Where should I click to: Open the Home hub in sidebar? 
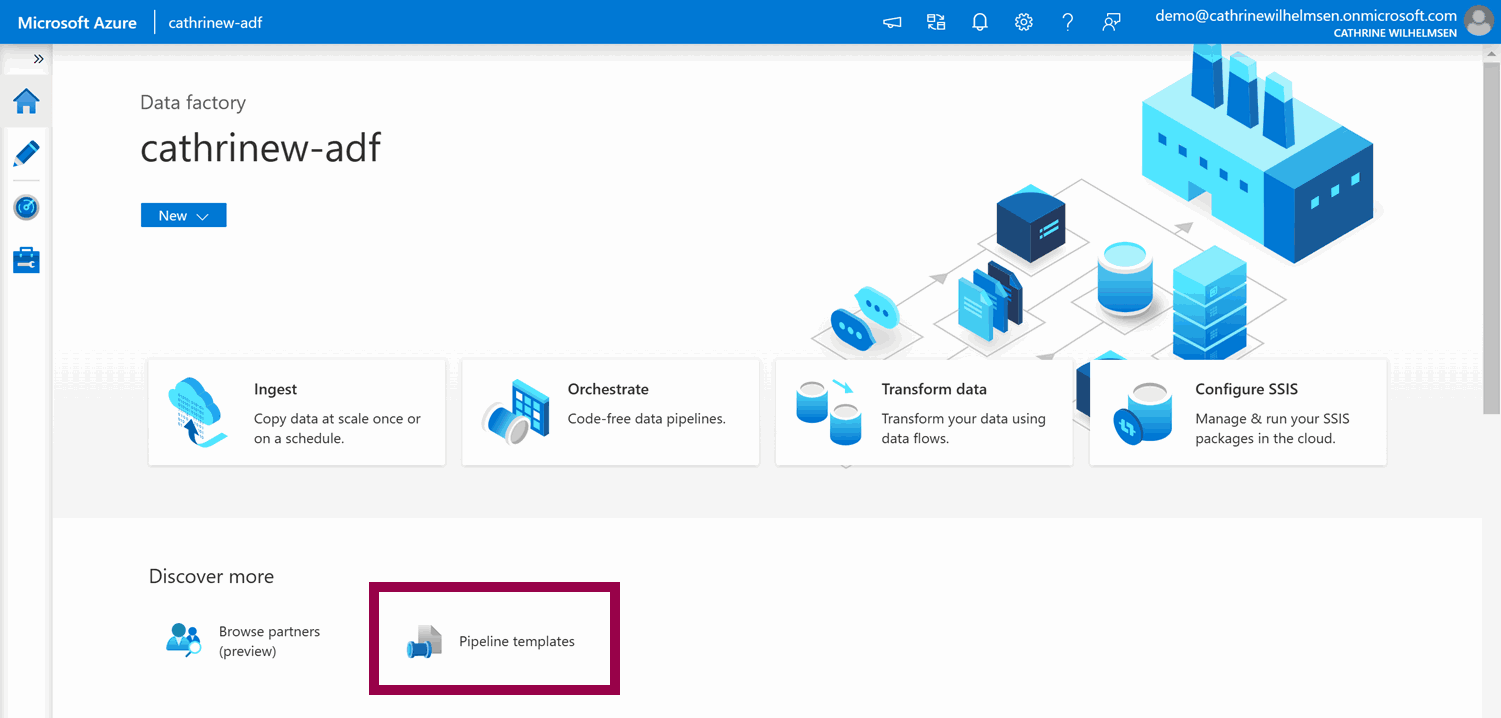[26, 101]
